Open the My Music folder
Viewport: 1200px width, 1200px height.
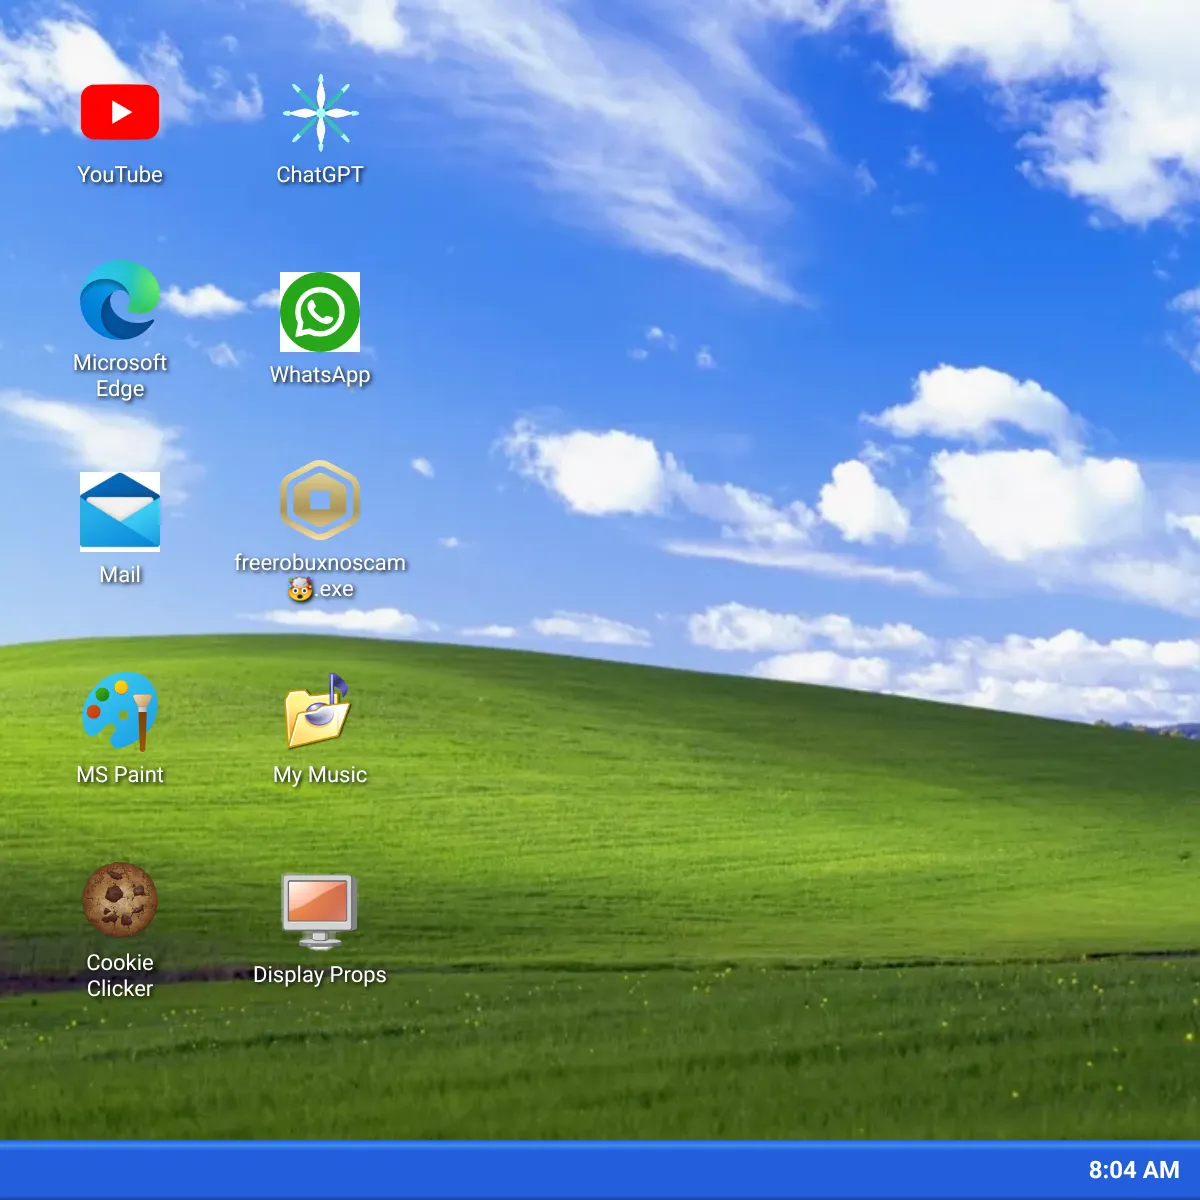tap(320, 712)
